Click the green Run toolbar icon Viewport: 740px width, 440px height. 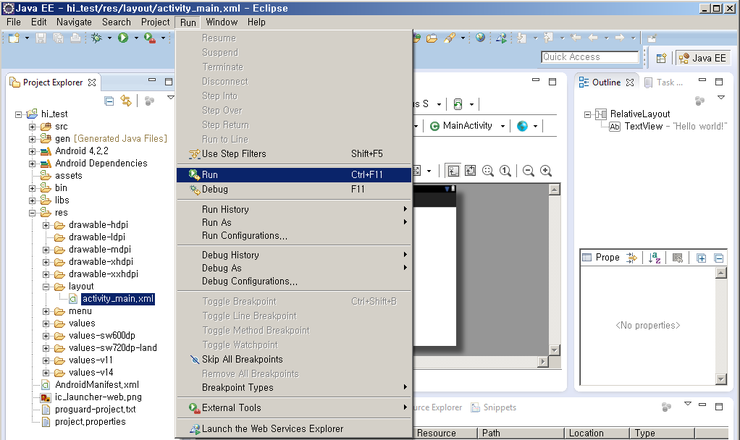[123, 38]
